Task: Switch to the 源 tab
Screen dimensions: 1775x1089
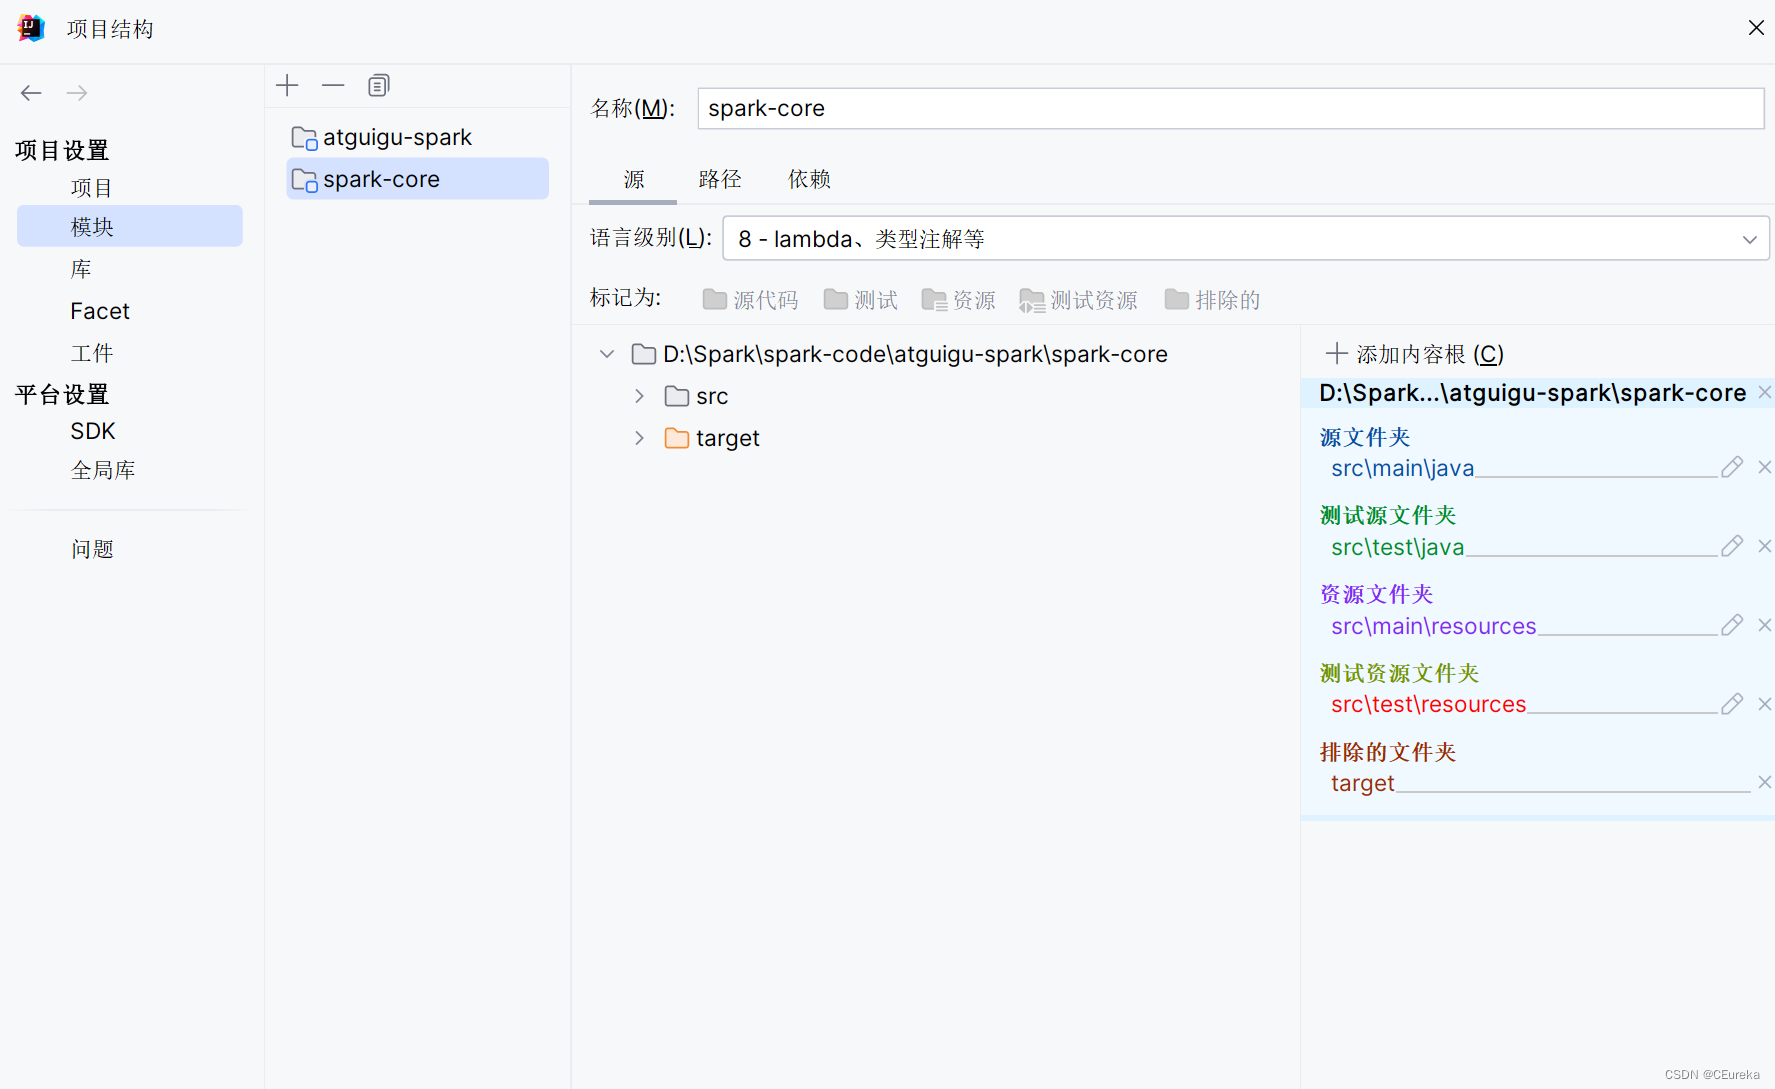Action: click(x=633, y=180)
